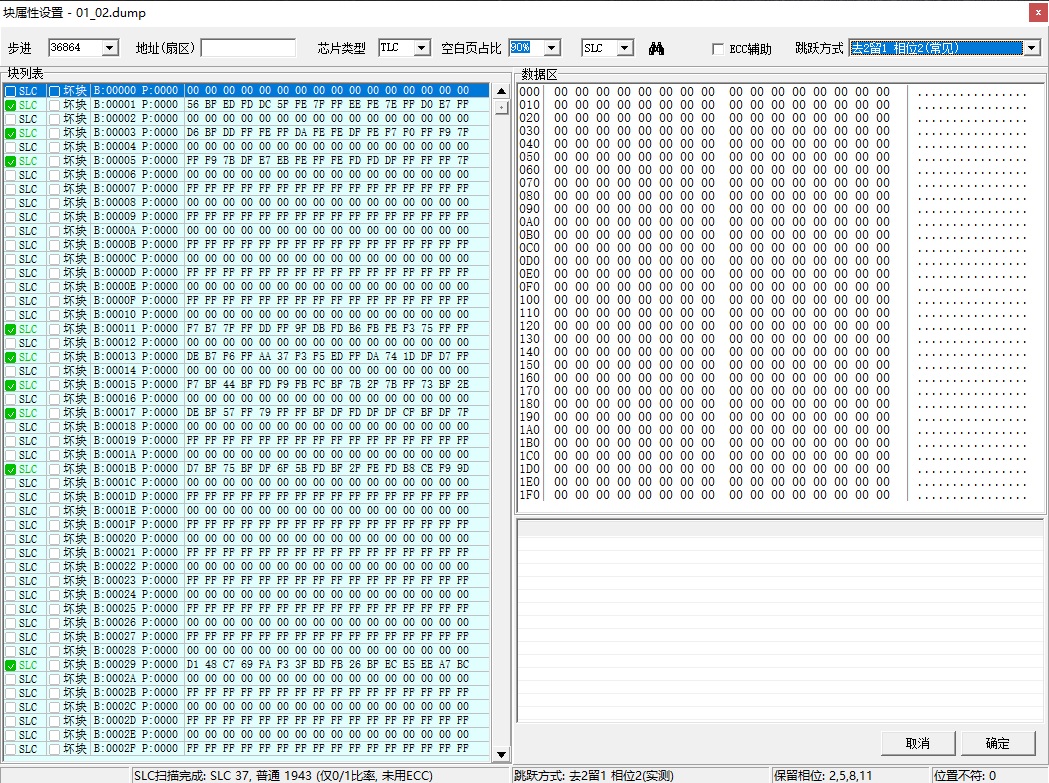Click the '保留相位: 2,5,8,11' status entry

tap(823, 776)
